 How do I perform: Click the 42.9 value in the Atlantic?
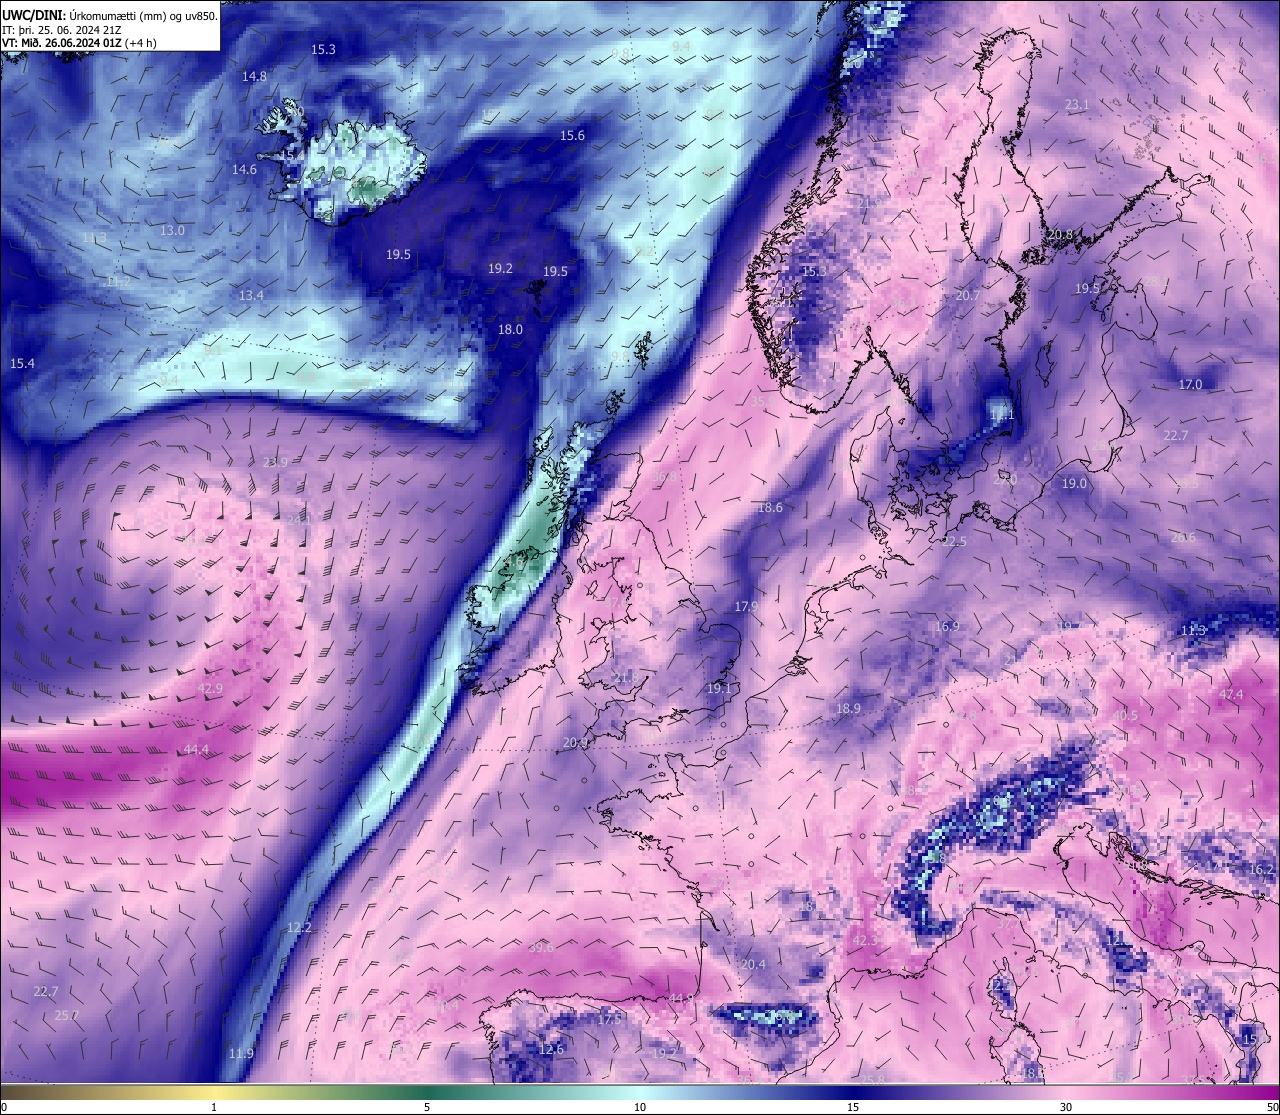(x=210, y=688)
